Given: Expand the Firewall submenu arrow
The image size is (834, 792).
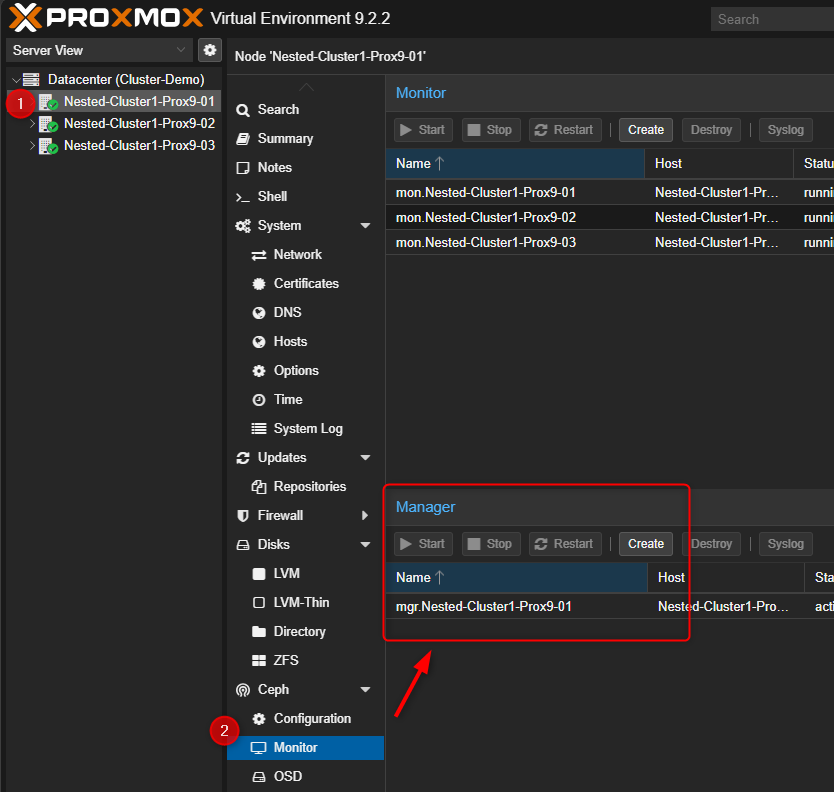Looking at the screenshot, I should pyautogui.click(x=365, y=515).
